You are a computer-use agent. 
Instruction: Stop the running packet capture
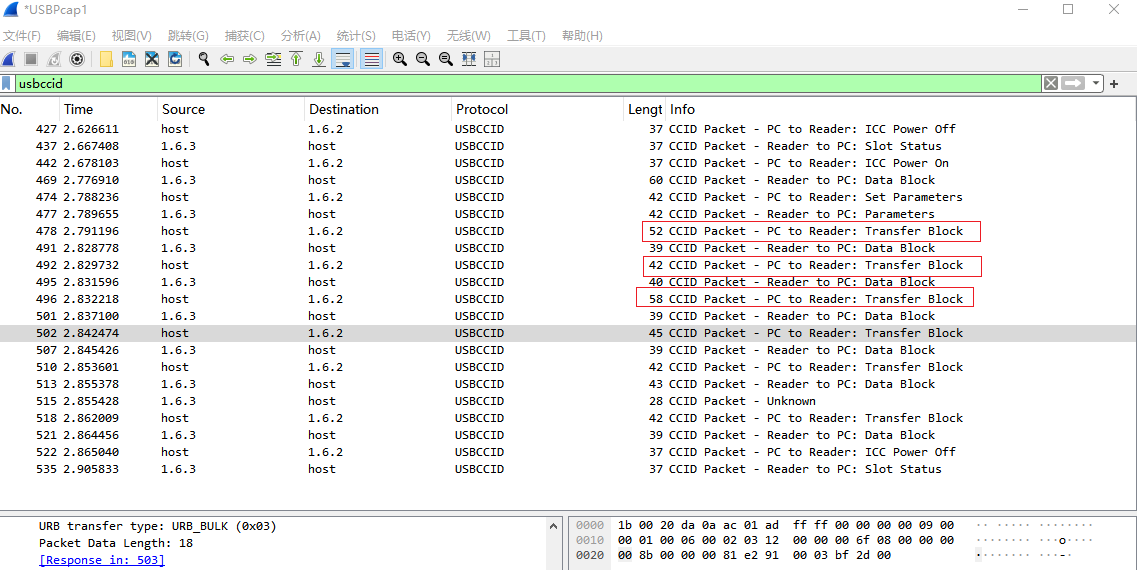31,59
